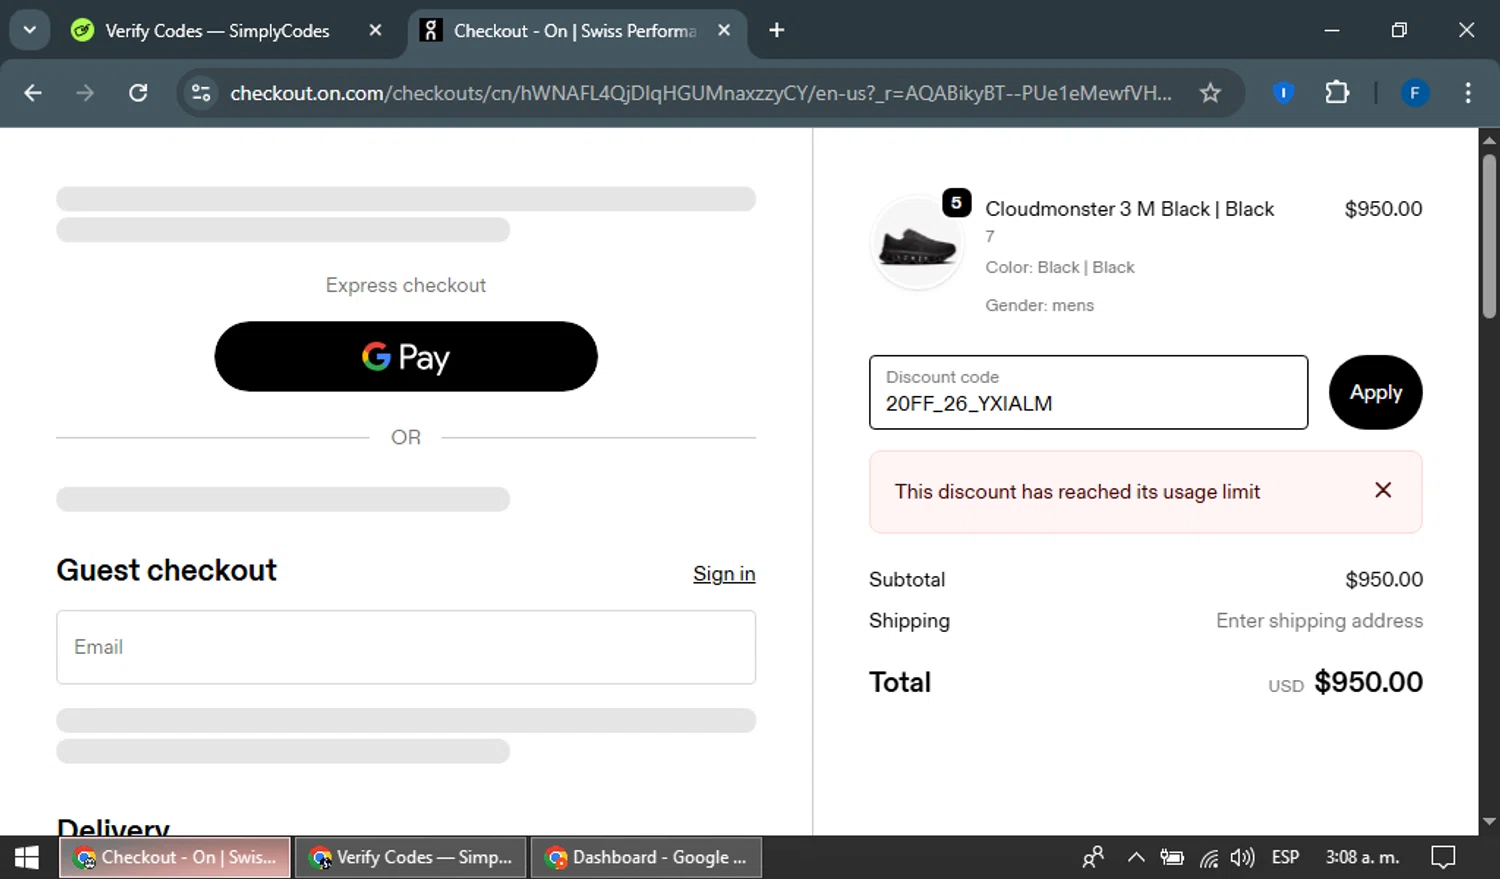Screen dimensions: 1500x879
Task: Click the scrollbar down arrow
Action: pos(1489,821)
